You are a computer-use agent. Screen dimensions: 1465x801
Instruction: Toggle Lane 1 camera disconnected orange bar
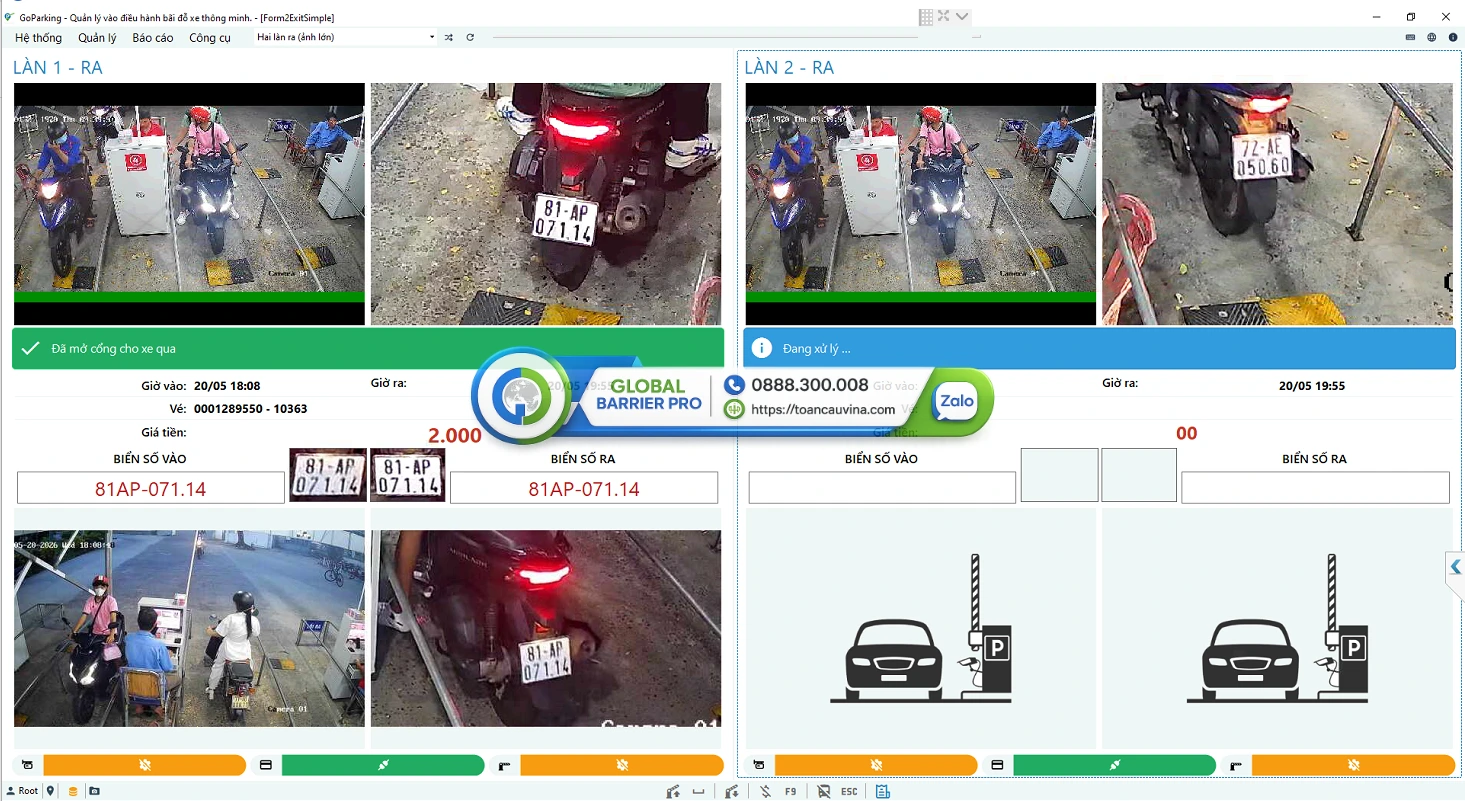click(145, 765)
